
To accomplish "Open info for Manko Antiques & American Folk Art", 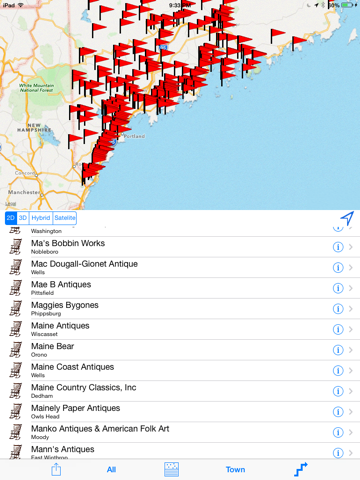I will click(x=338, y=433).
